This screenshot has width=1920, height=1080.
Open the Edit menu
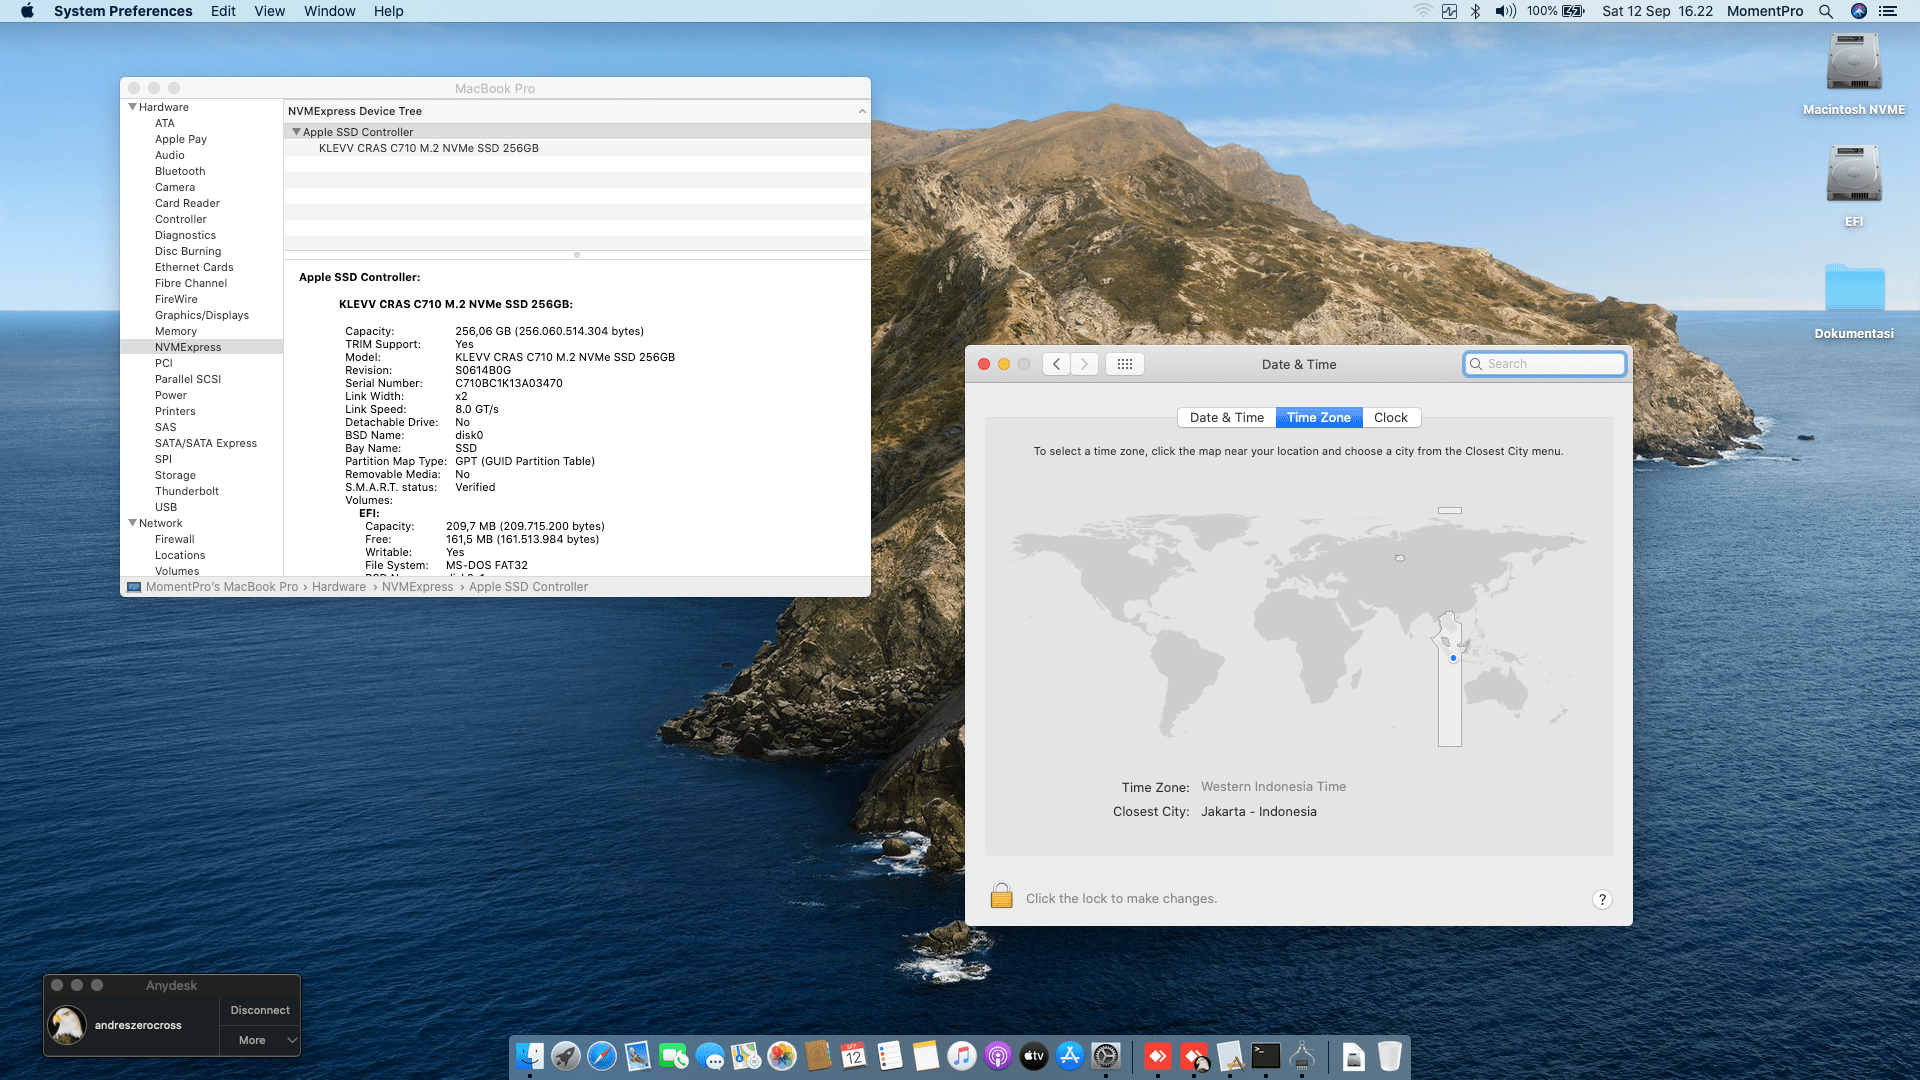tap(223, 11)
